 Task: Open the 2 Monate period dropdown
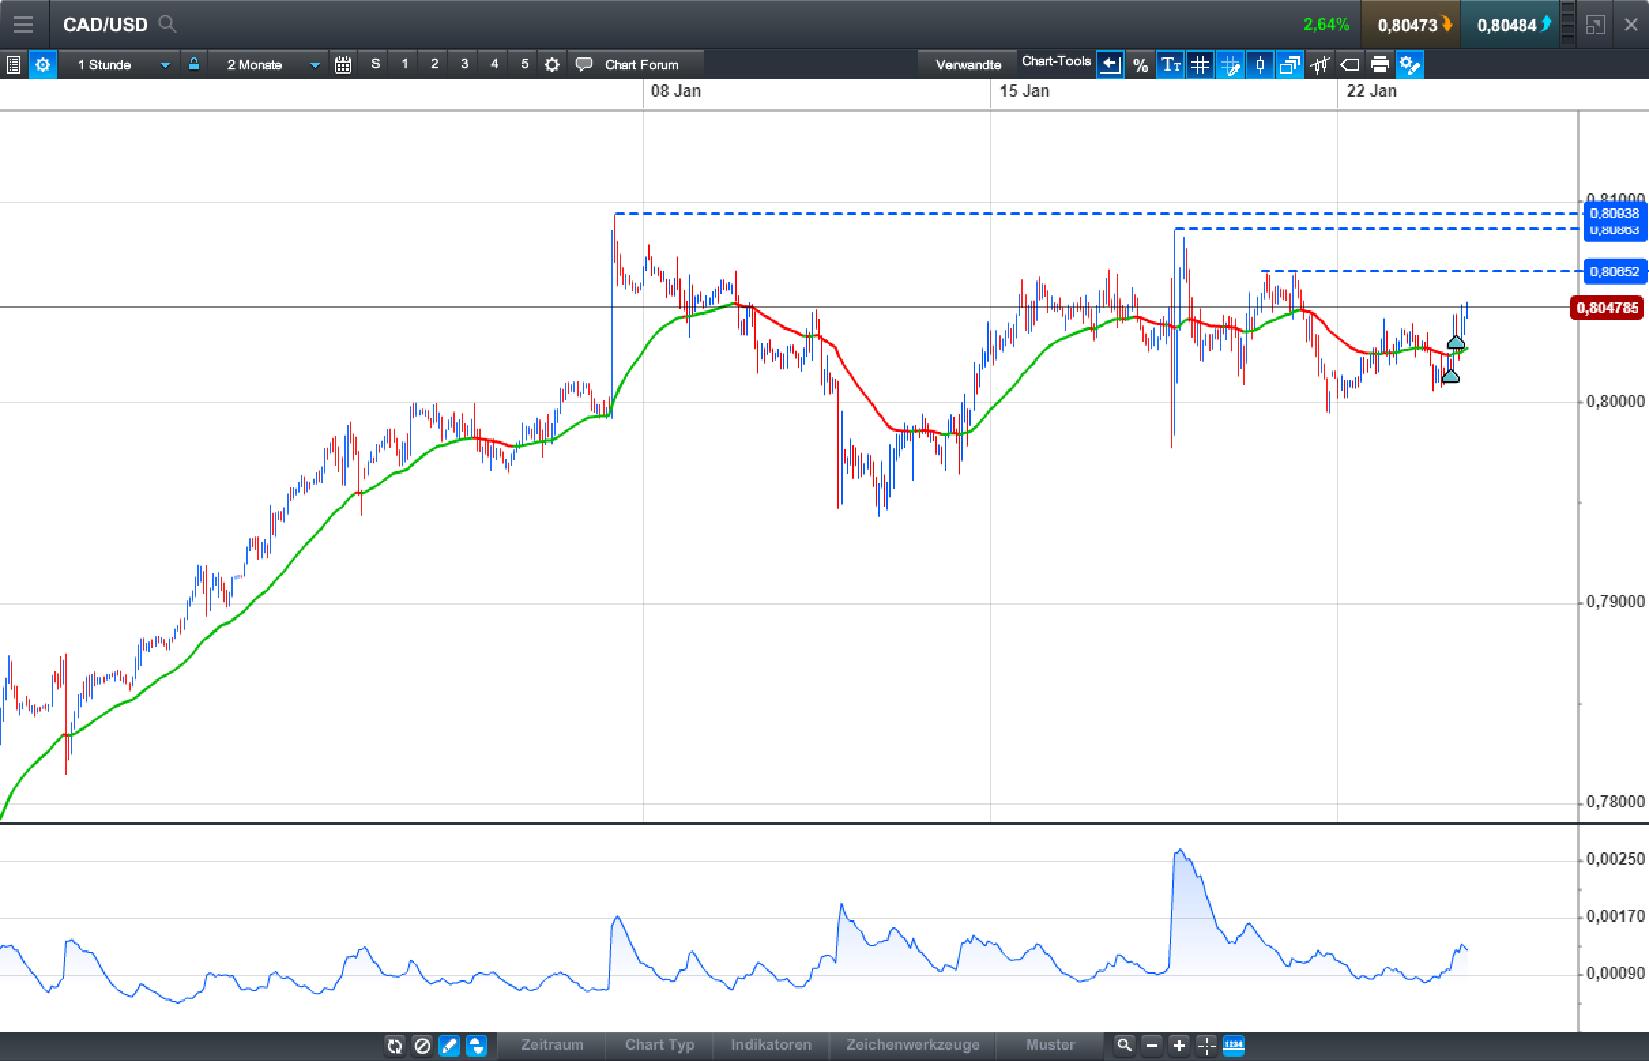point(312,64)
